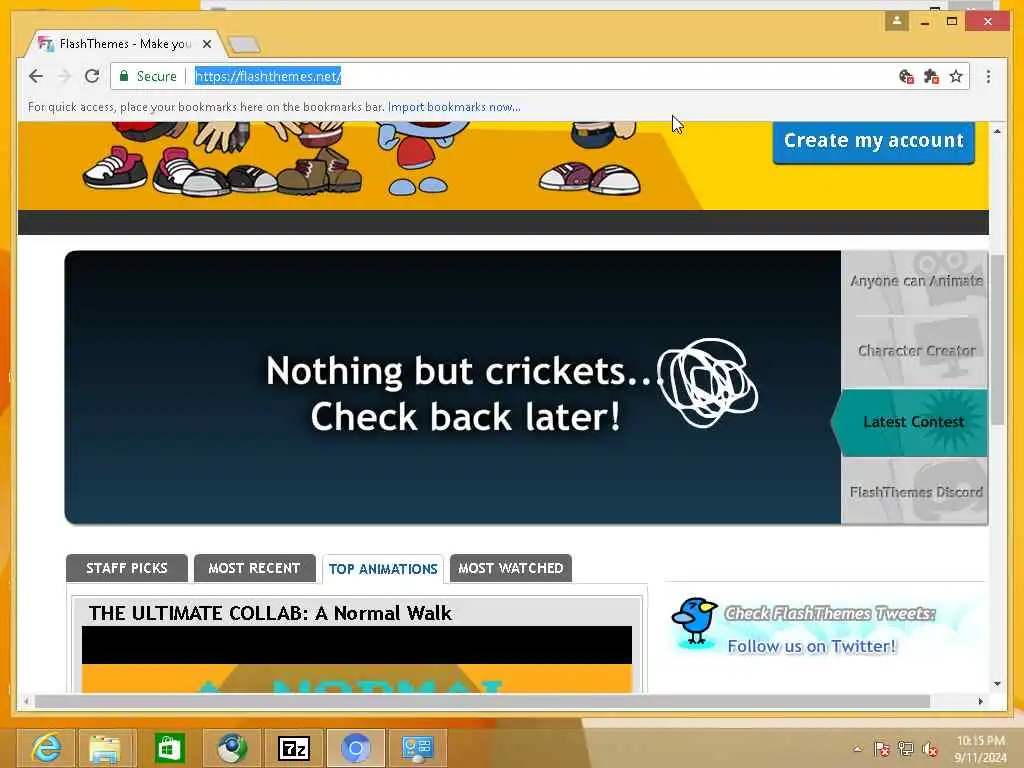Click the white scribble icon in the banner
1024x768 pixels.
[708, 383]
